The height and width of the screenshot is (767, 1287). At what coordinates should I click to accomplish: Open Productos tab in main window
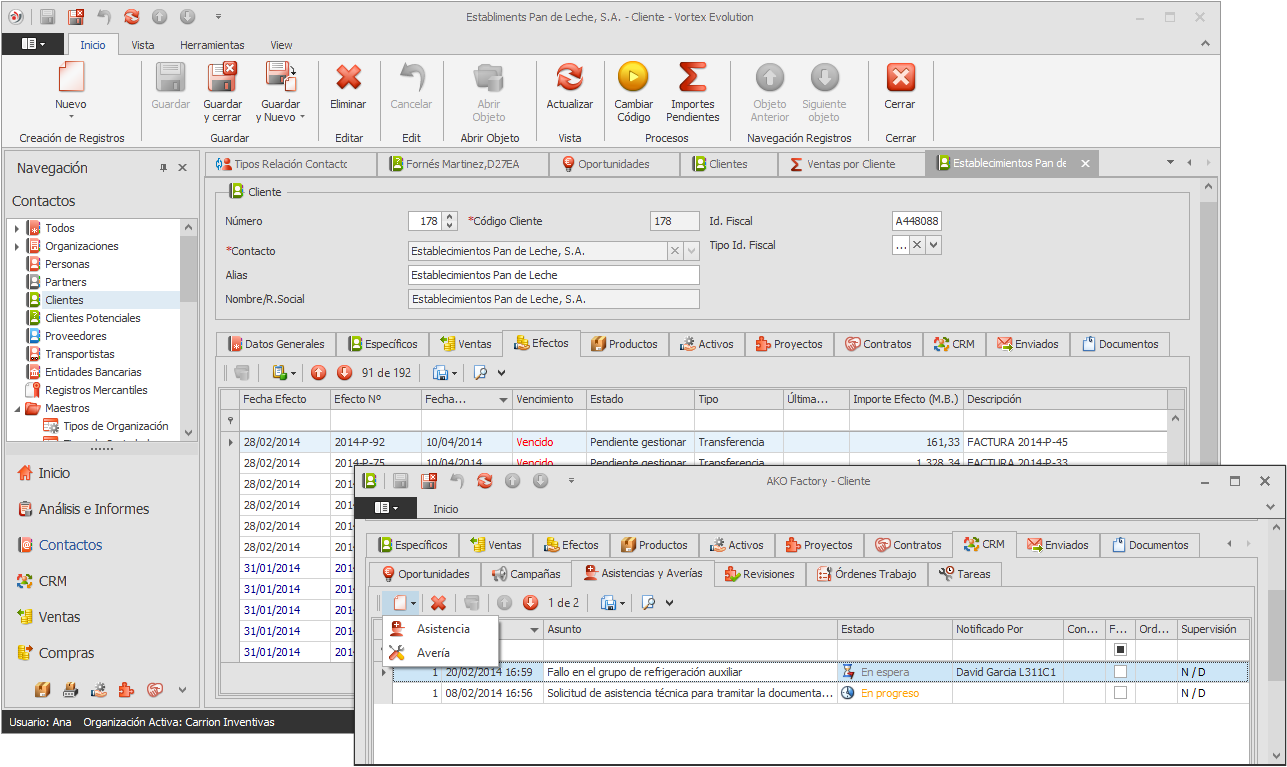[x=624, y=344]
